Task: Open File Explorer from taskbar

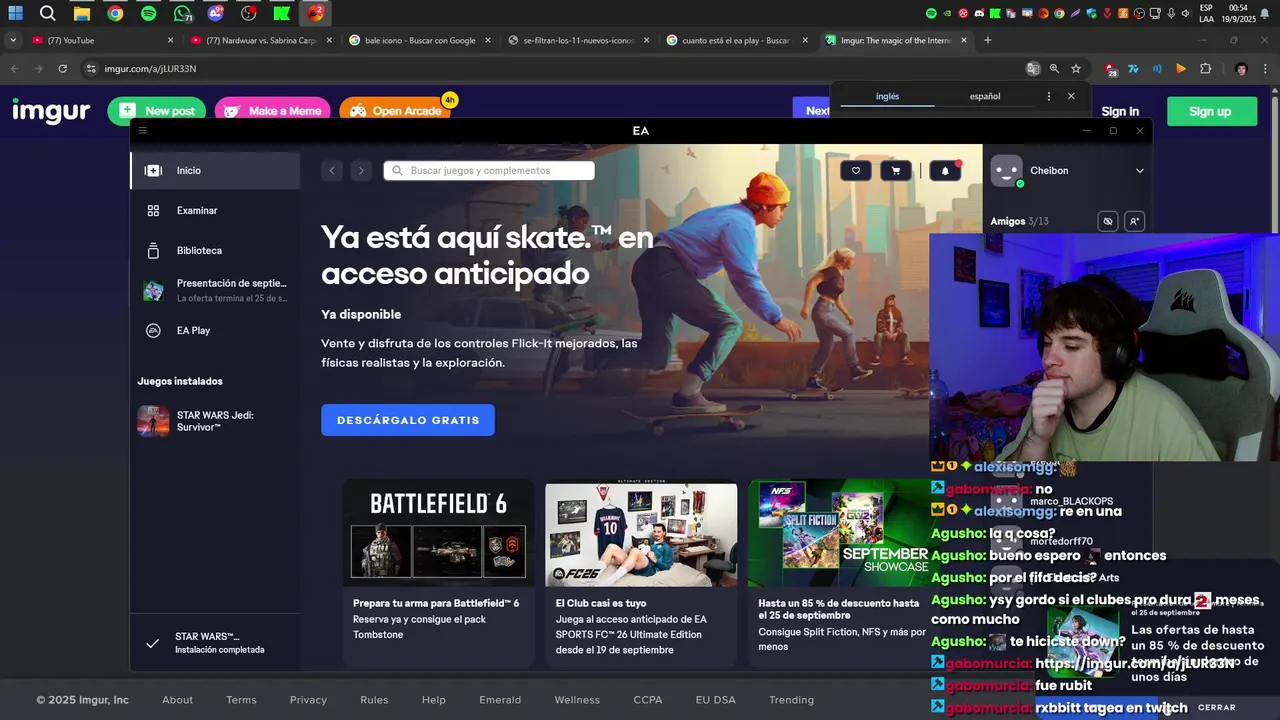Action: [x=82, y=13]
